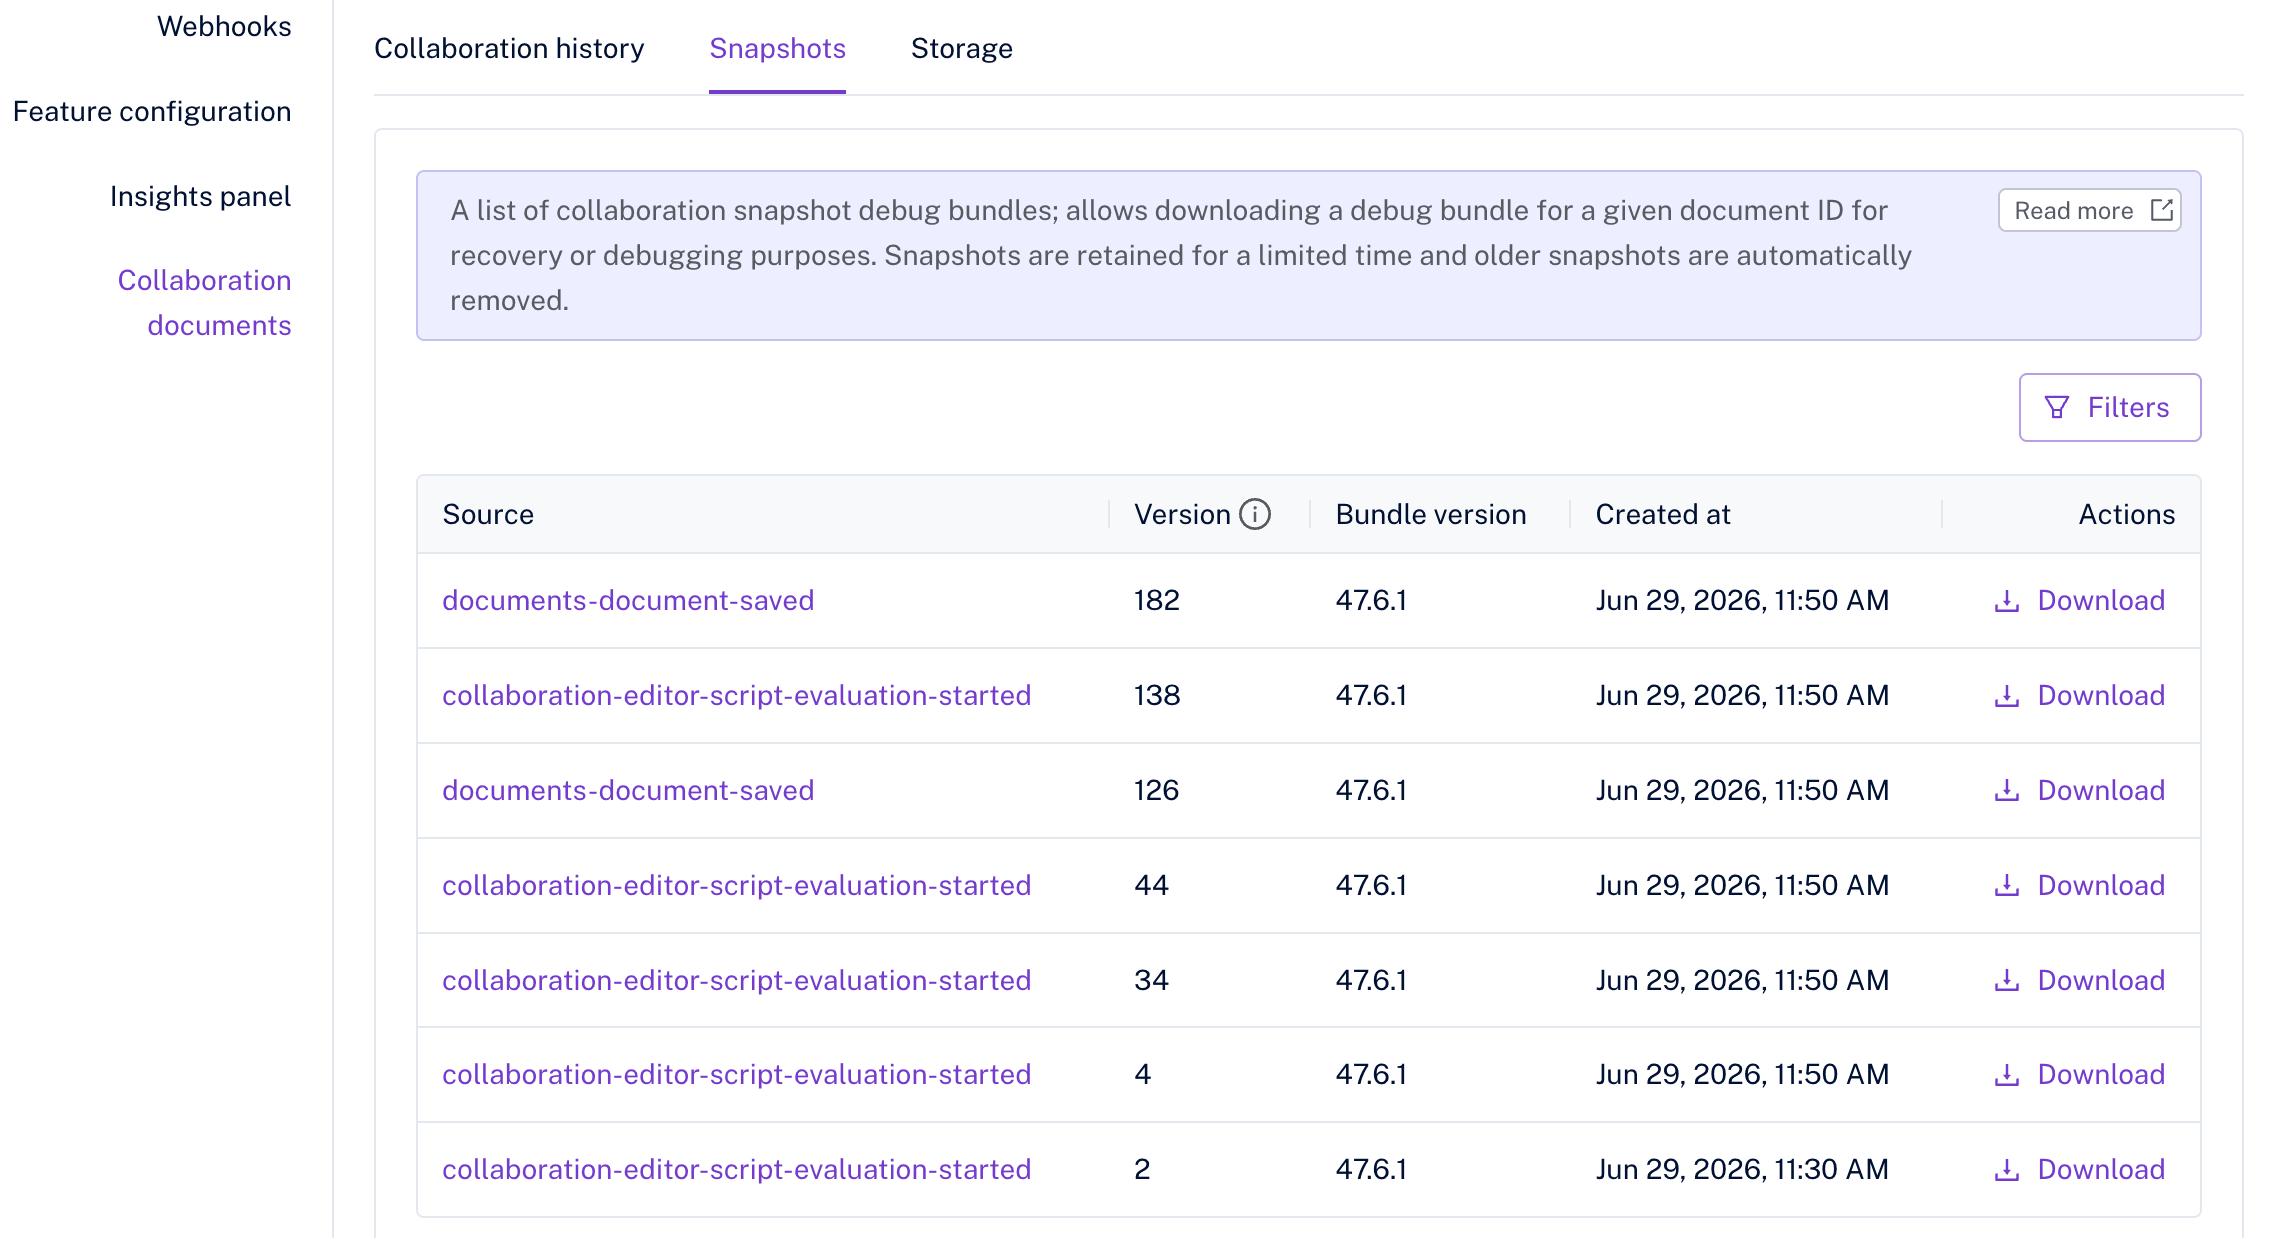
Task: Click version number 182 cell
Action: pos(1157,600)
